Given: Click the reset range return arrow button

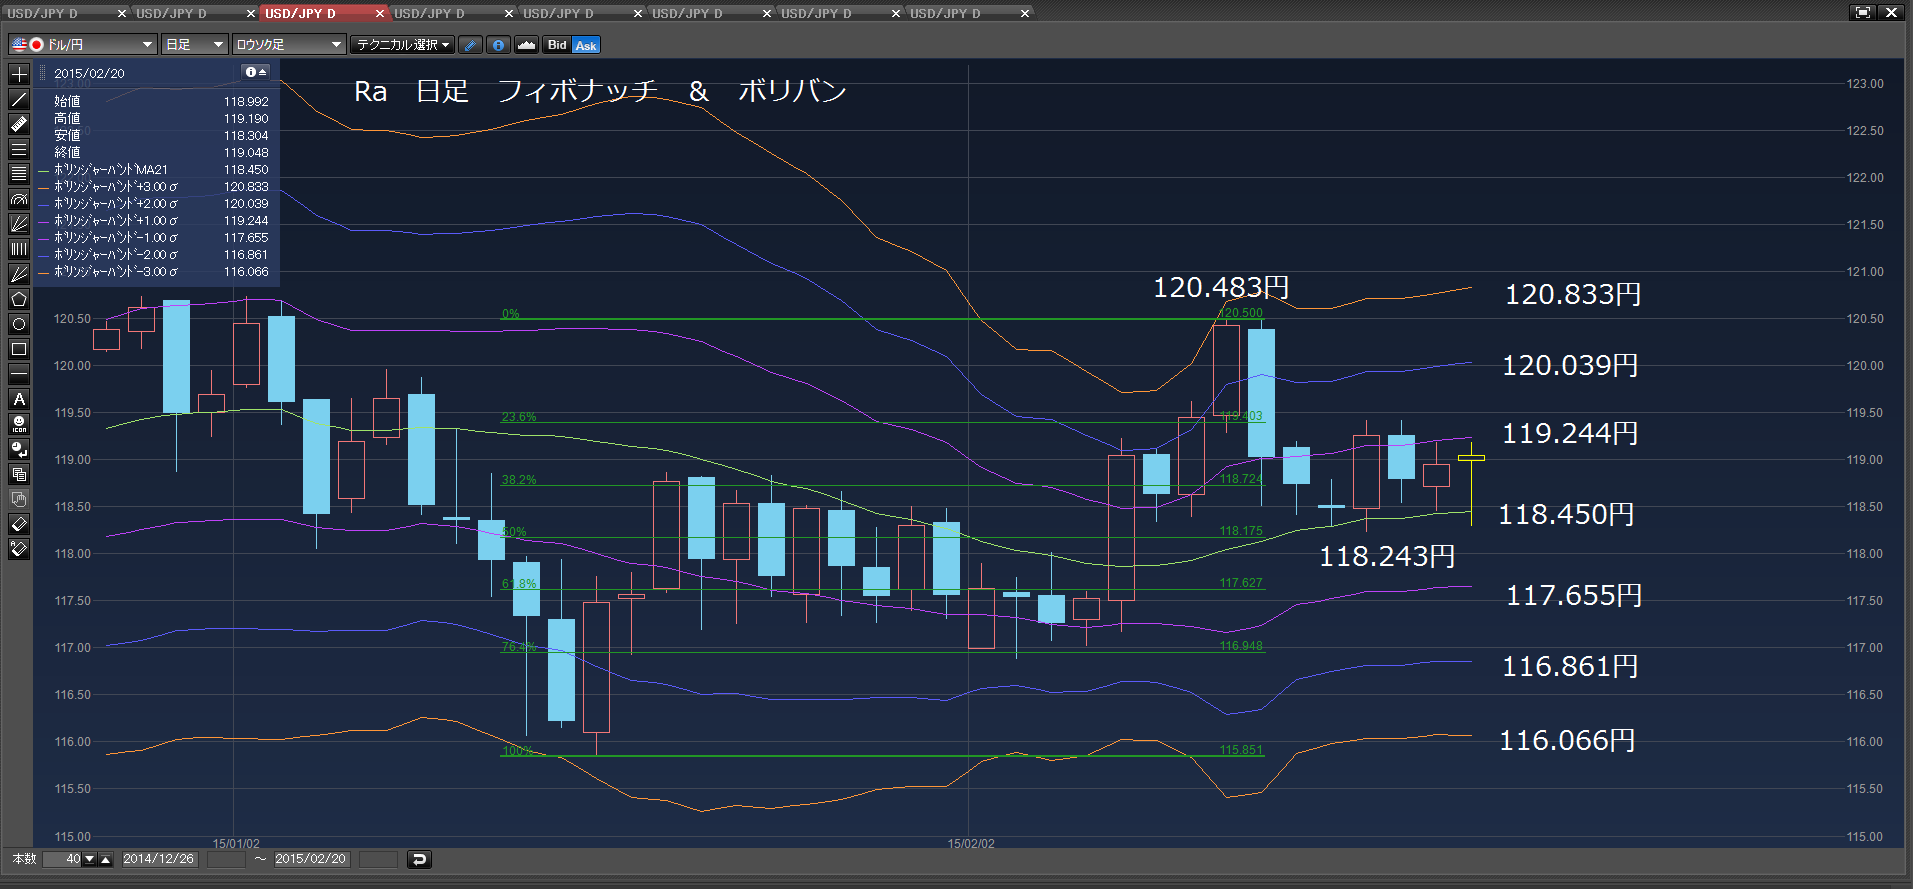Looking at the screenshot, I should (419, 859).
